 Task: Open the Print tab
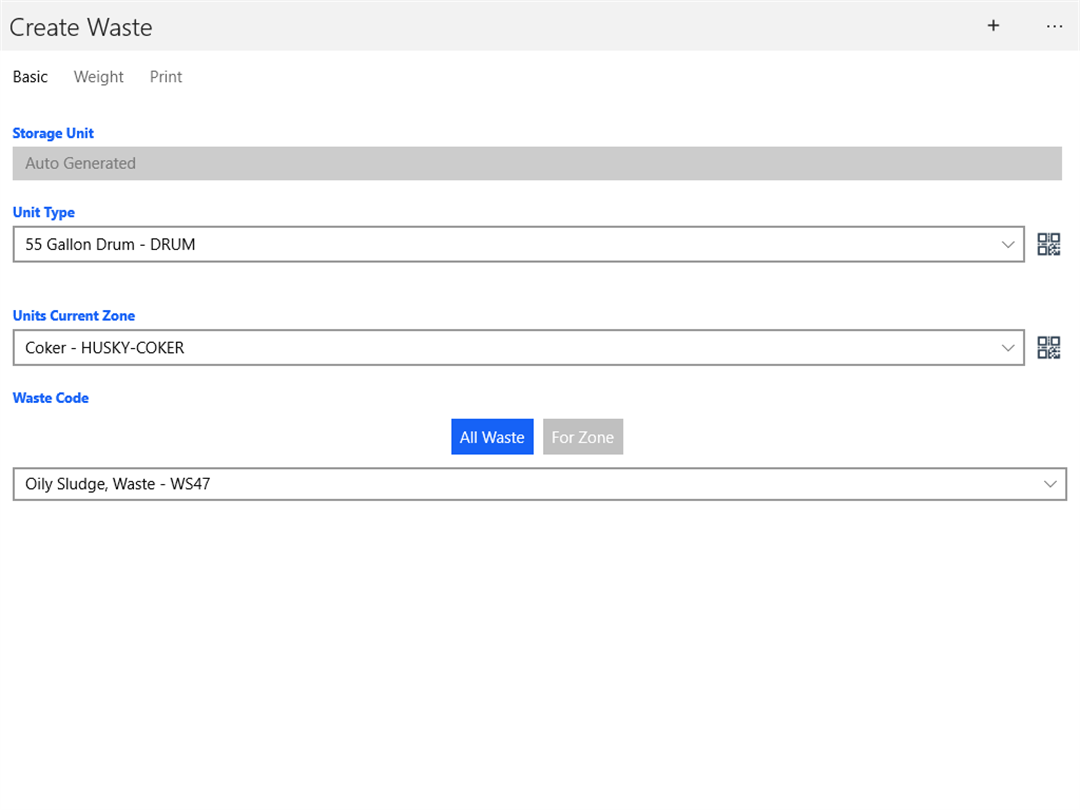click(x=166, y=77)
